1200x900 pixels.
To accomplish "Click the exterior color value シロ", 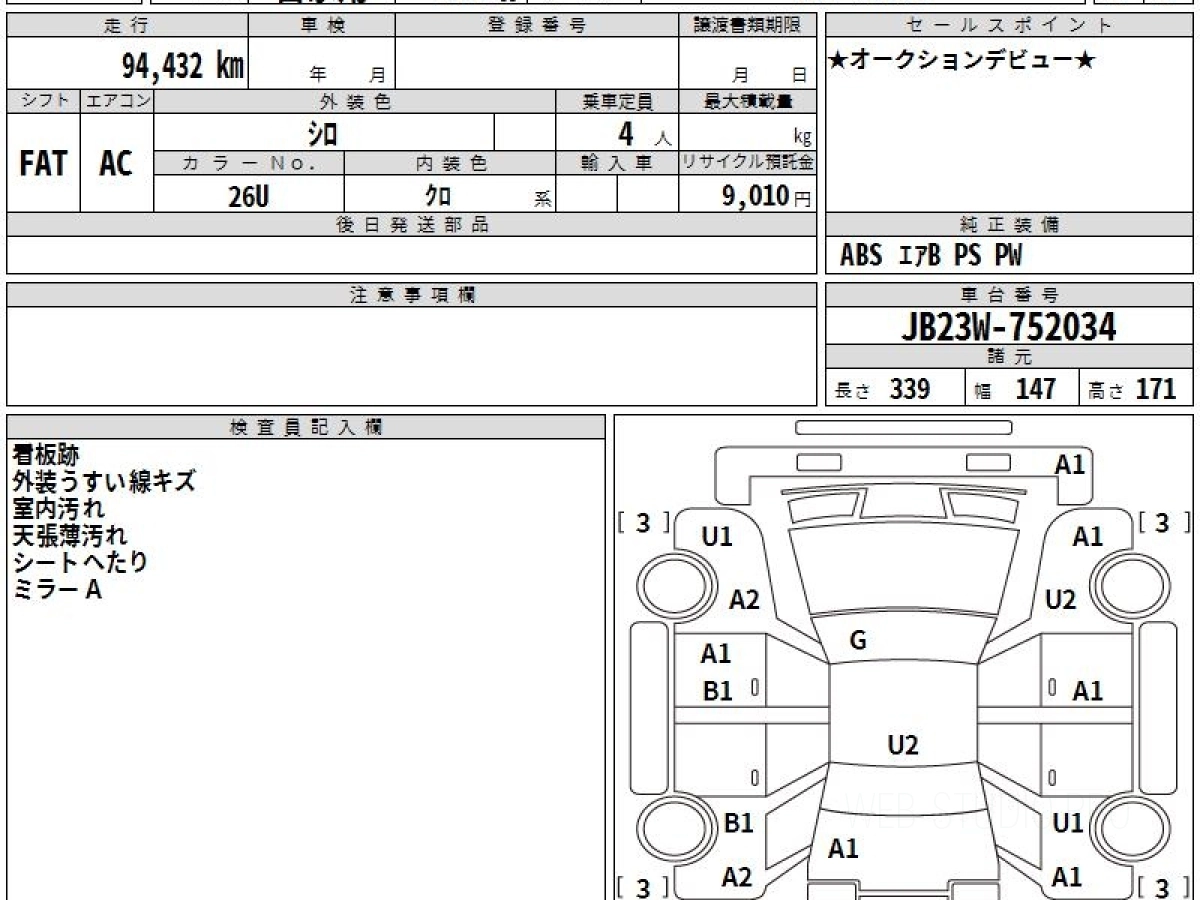I will (323, 133).
